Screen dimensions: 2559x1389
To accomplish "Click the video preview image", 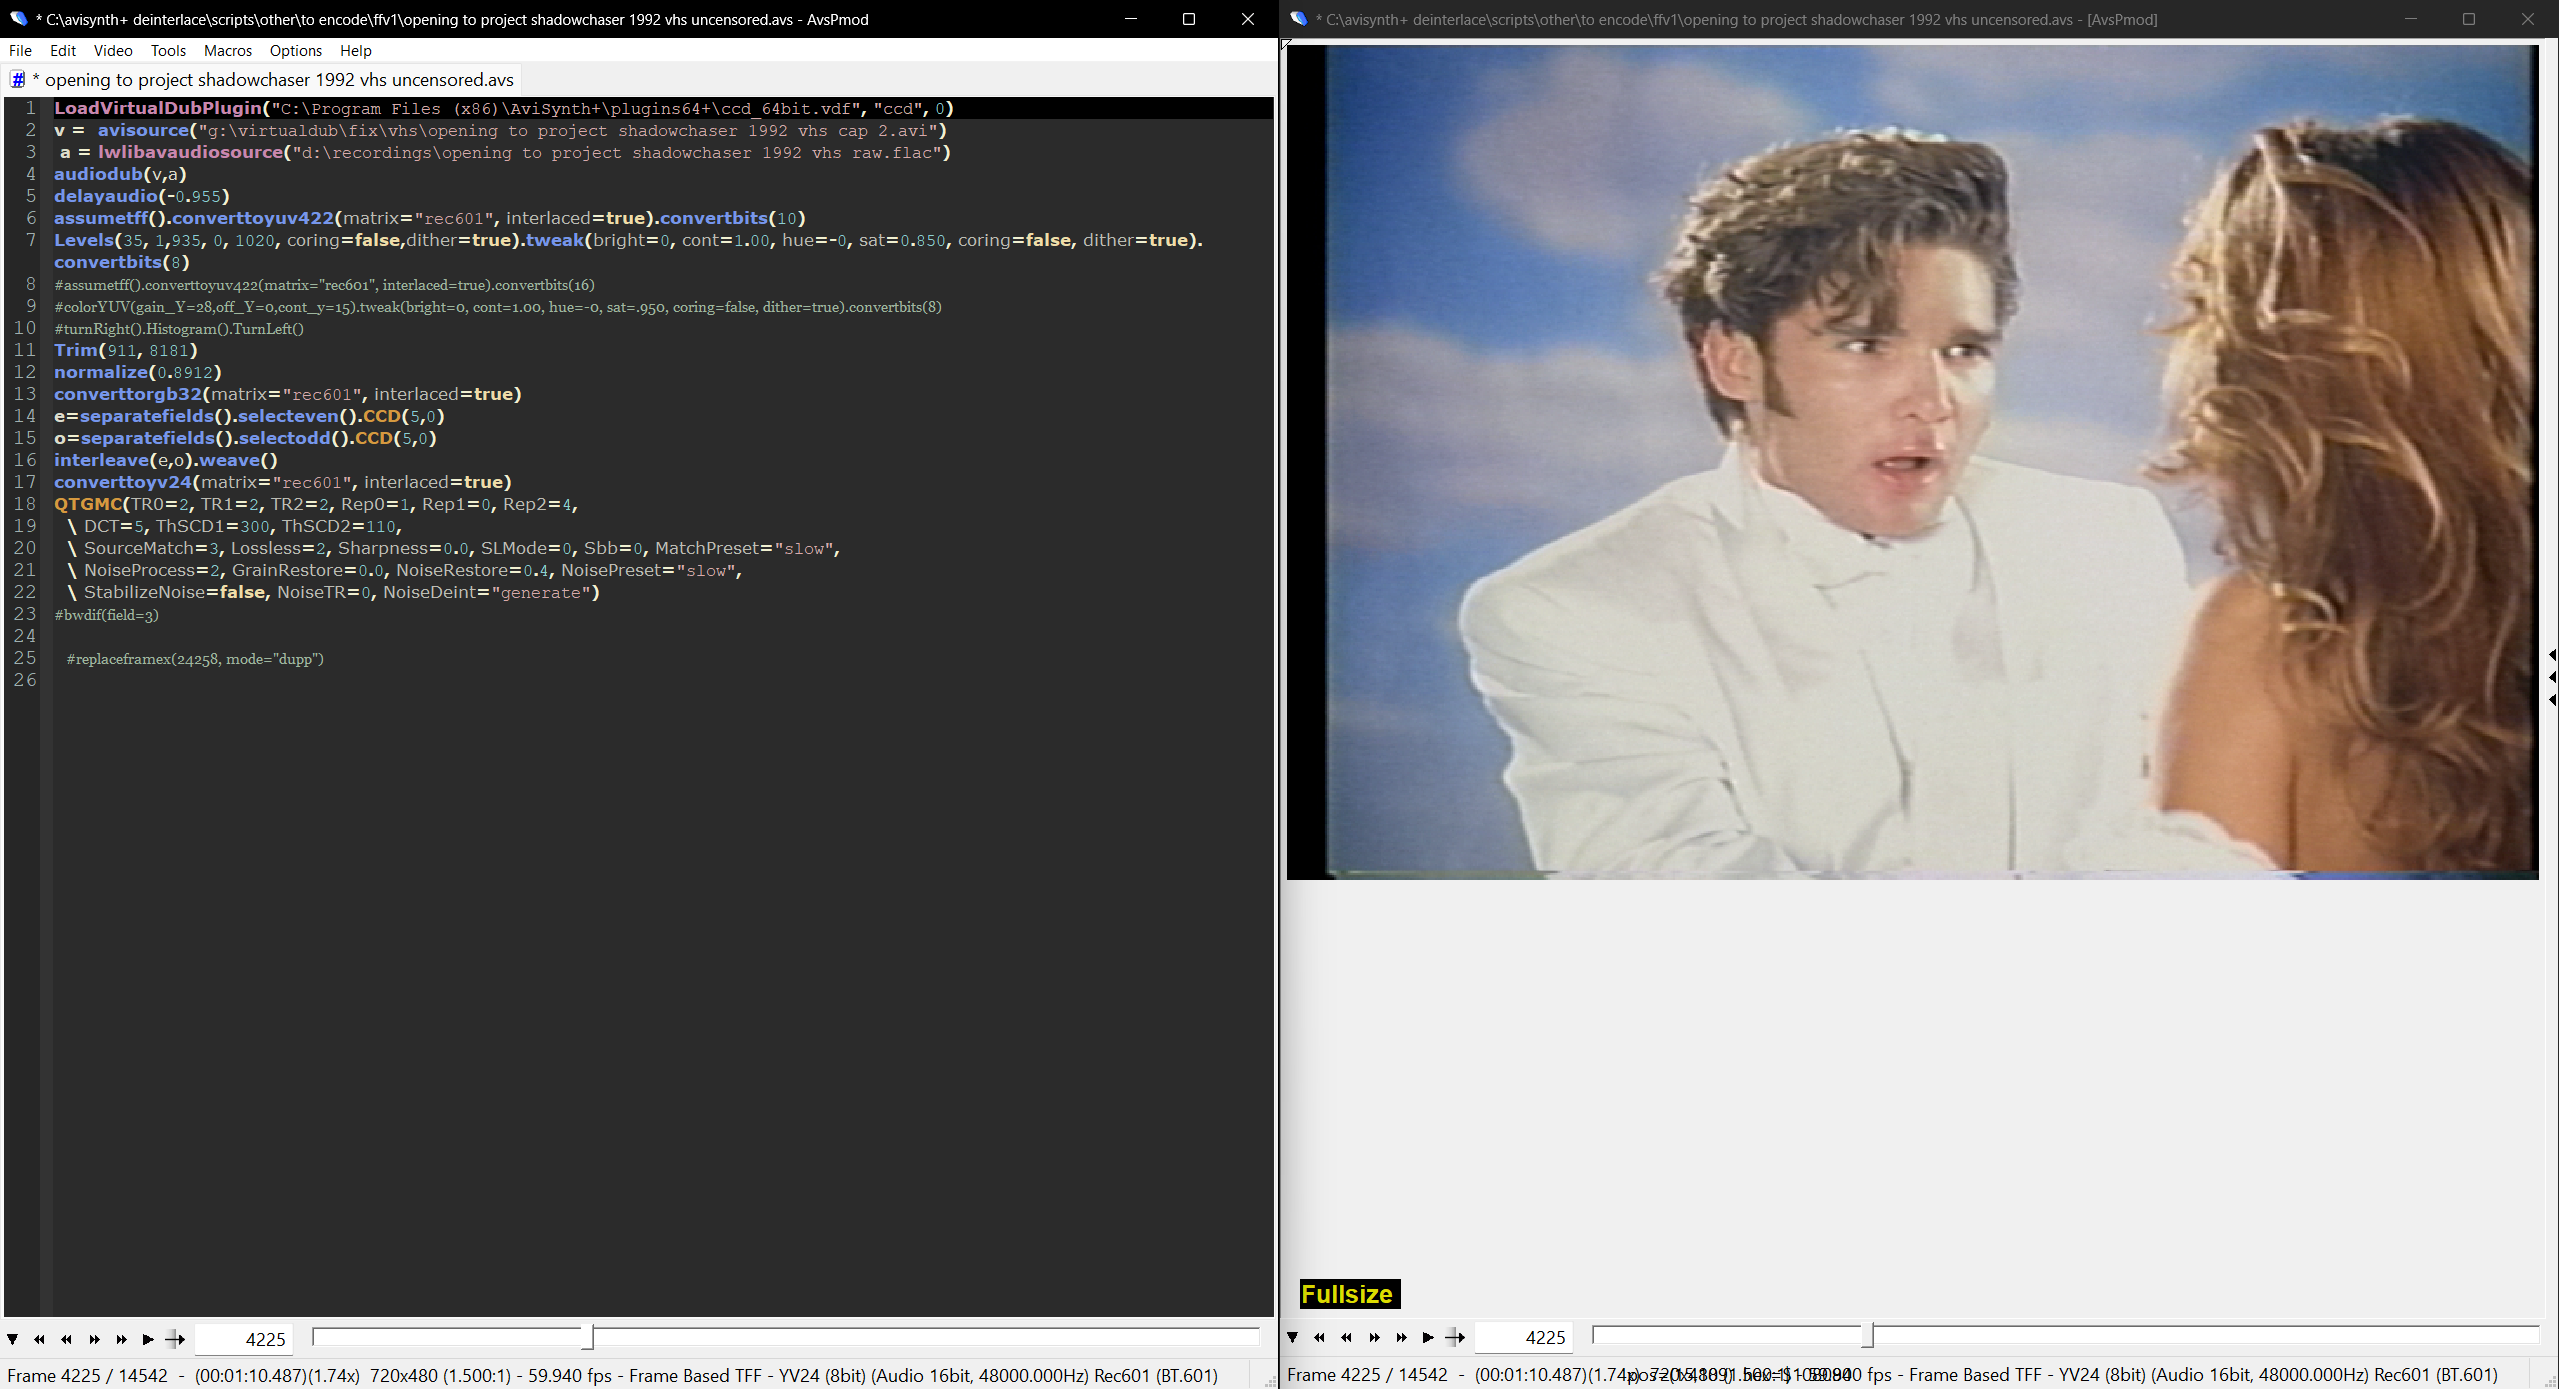I will [1912, 462].
